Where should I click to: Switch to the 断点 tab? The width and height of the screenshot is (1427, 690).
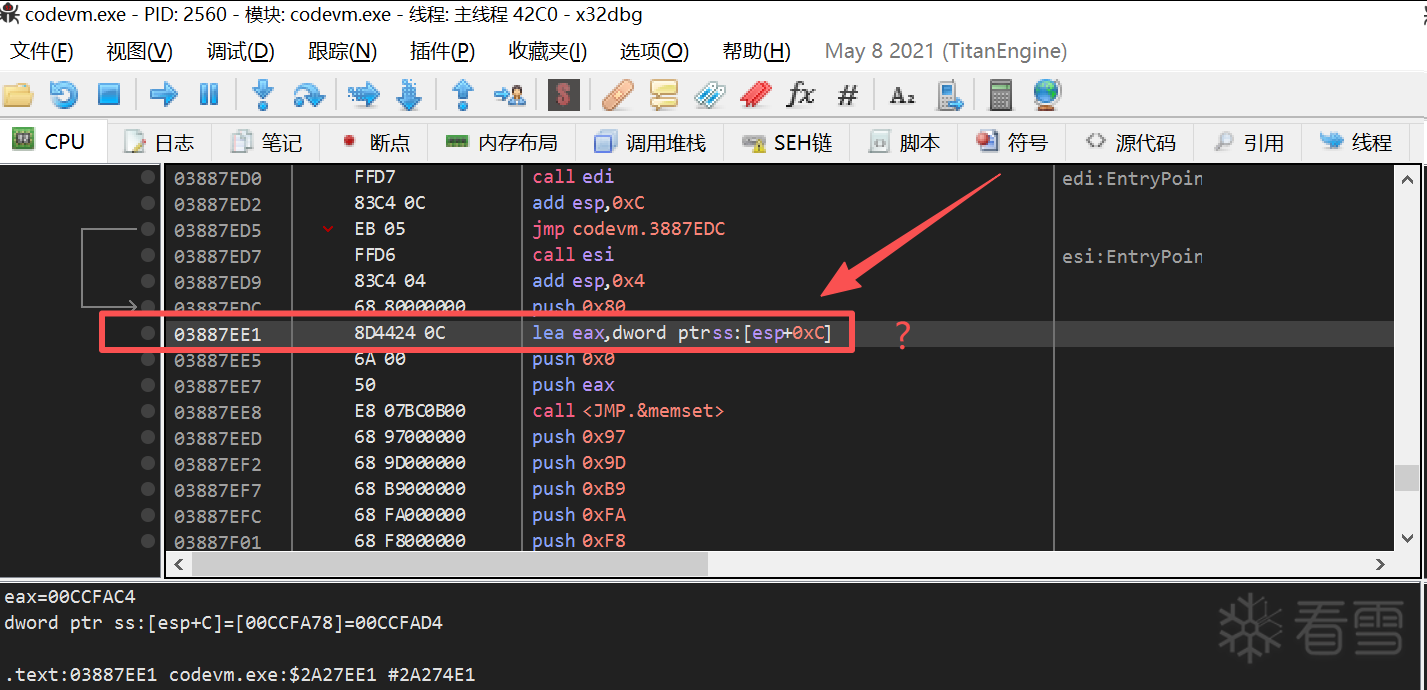pos(375,143)
